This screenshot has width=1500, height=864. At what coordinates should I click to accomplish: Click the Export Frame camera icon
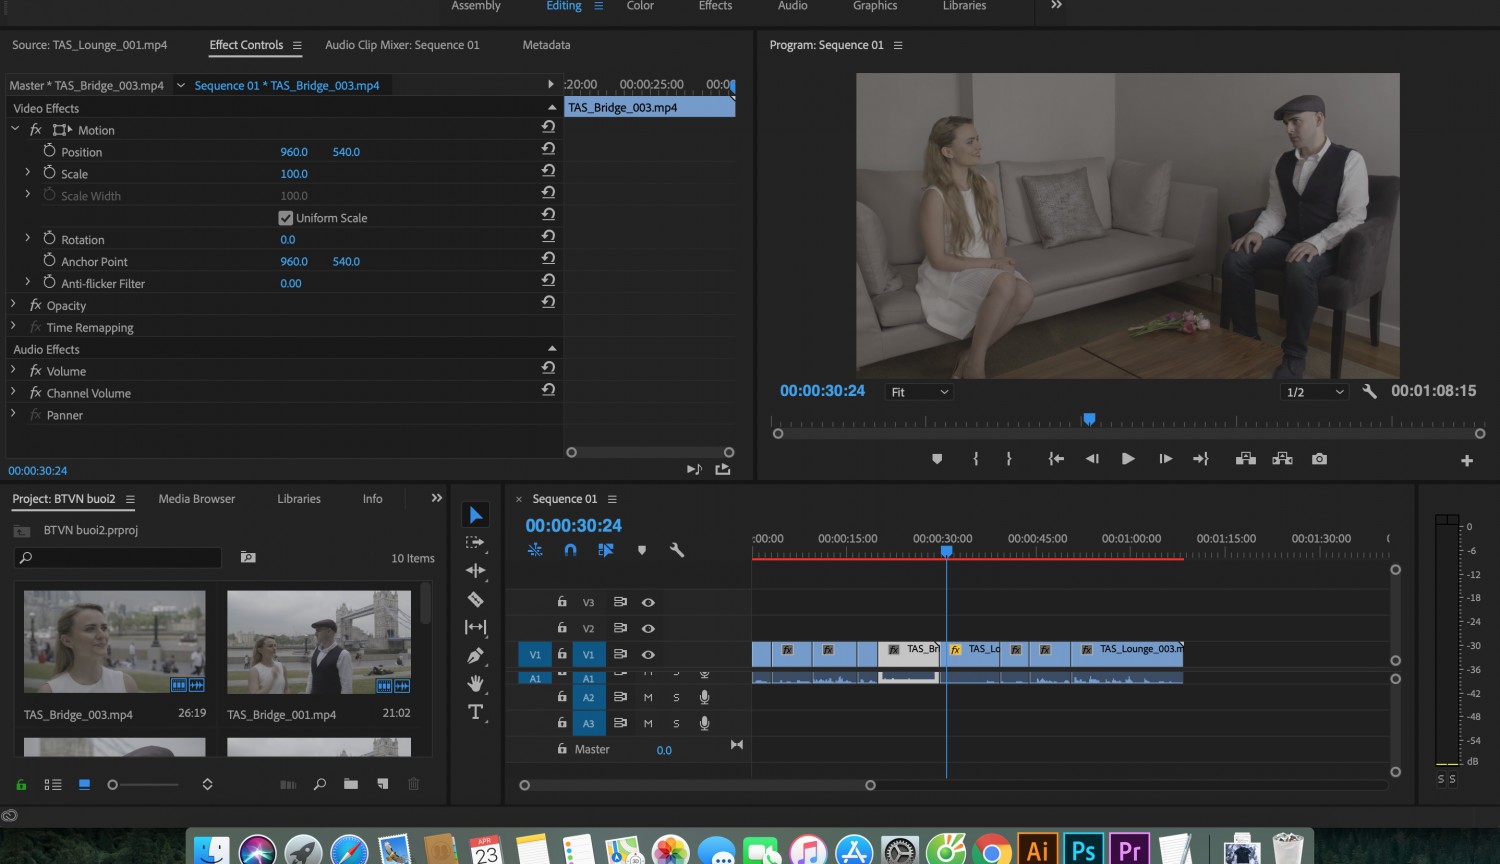point(1320,458)
